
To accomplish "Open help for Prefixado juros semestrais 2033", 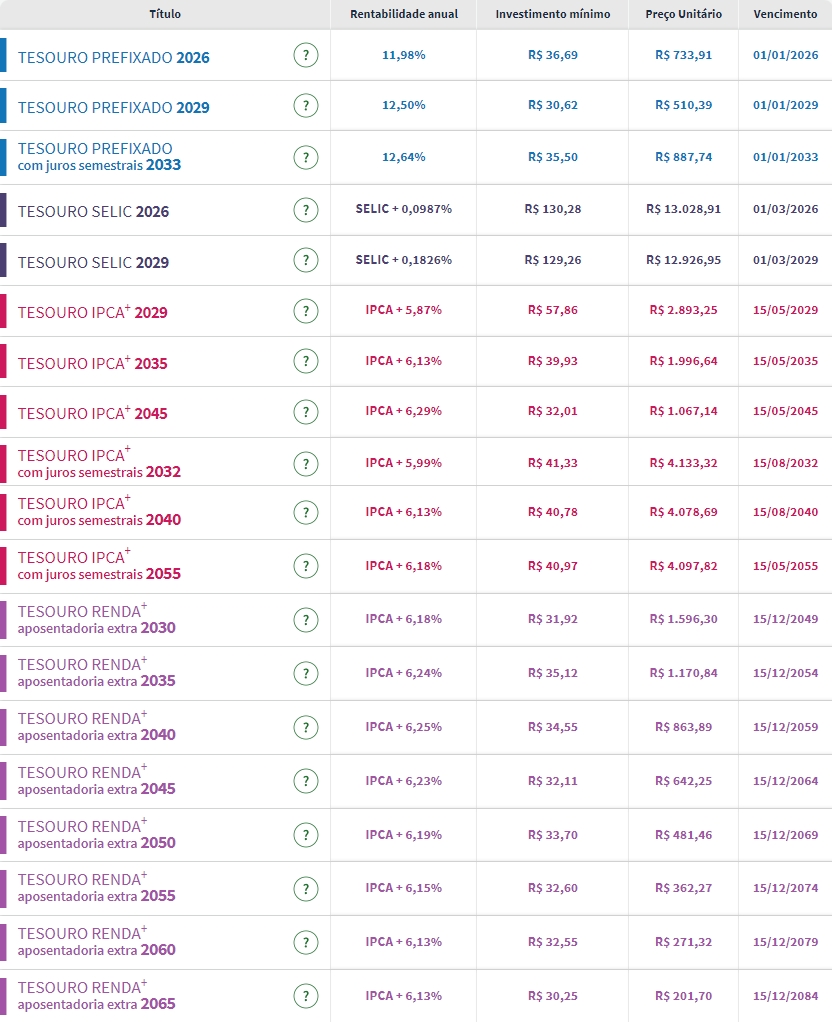I will [306, 157].
